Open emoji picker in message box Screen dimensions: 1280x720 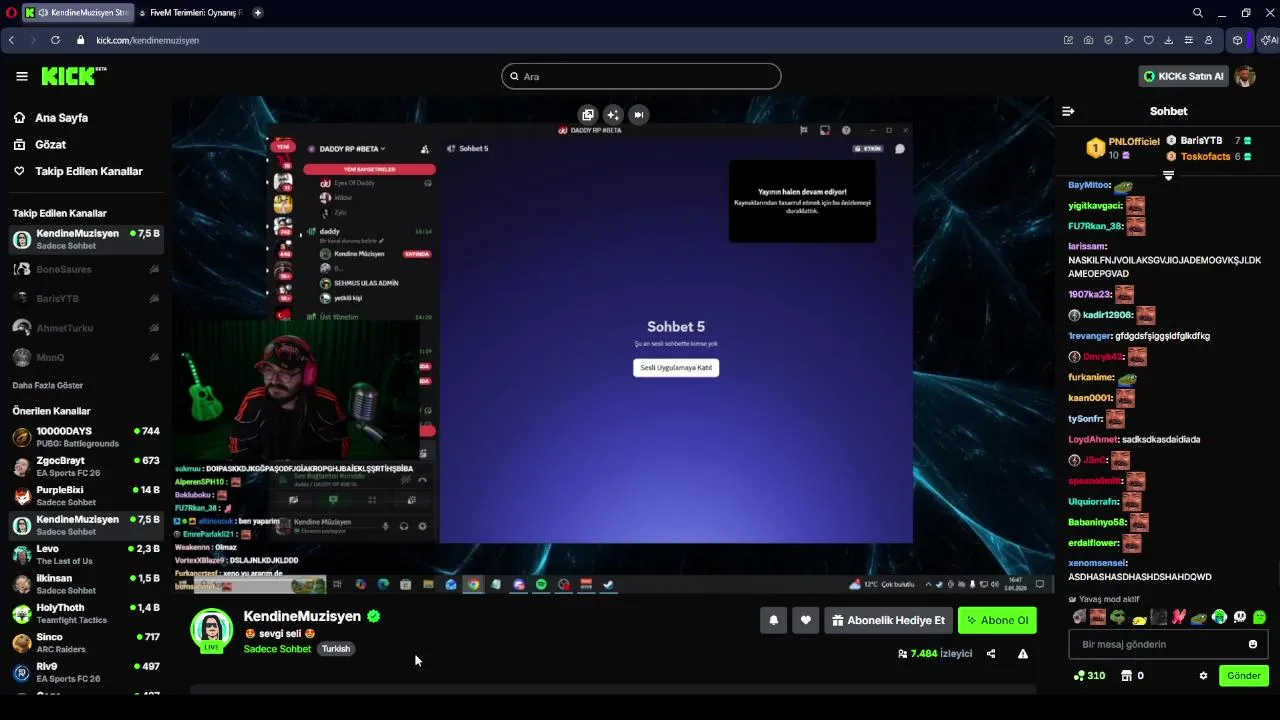click(x=1253, y=644)
